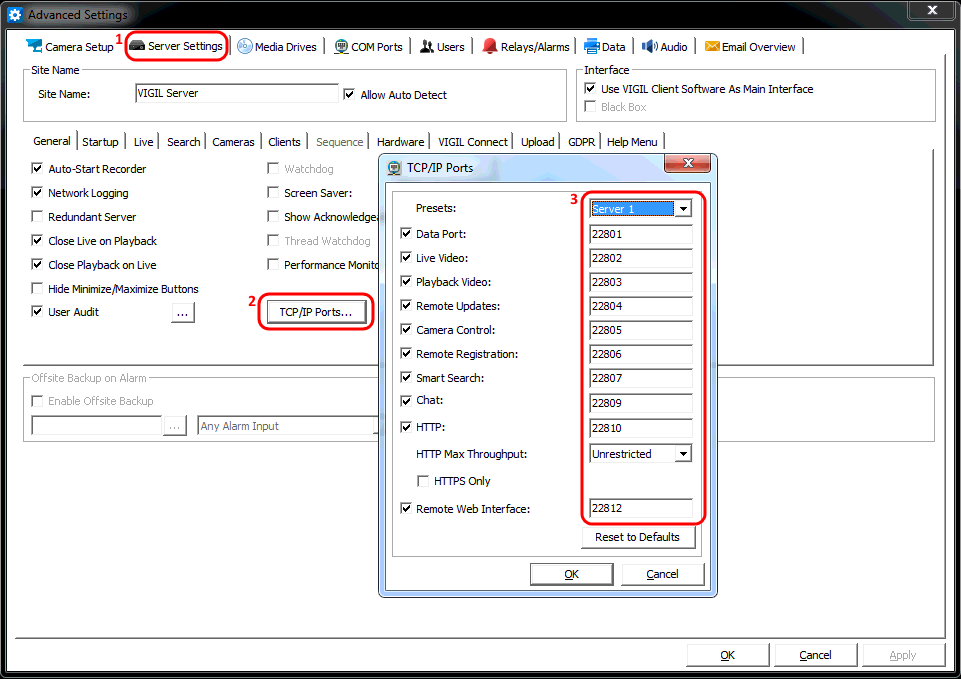Click the Playback Video port field 22803
The width and height of the screenshot is (961, 679).
(x=640, y=282)
